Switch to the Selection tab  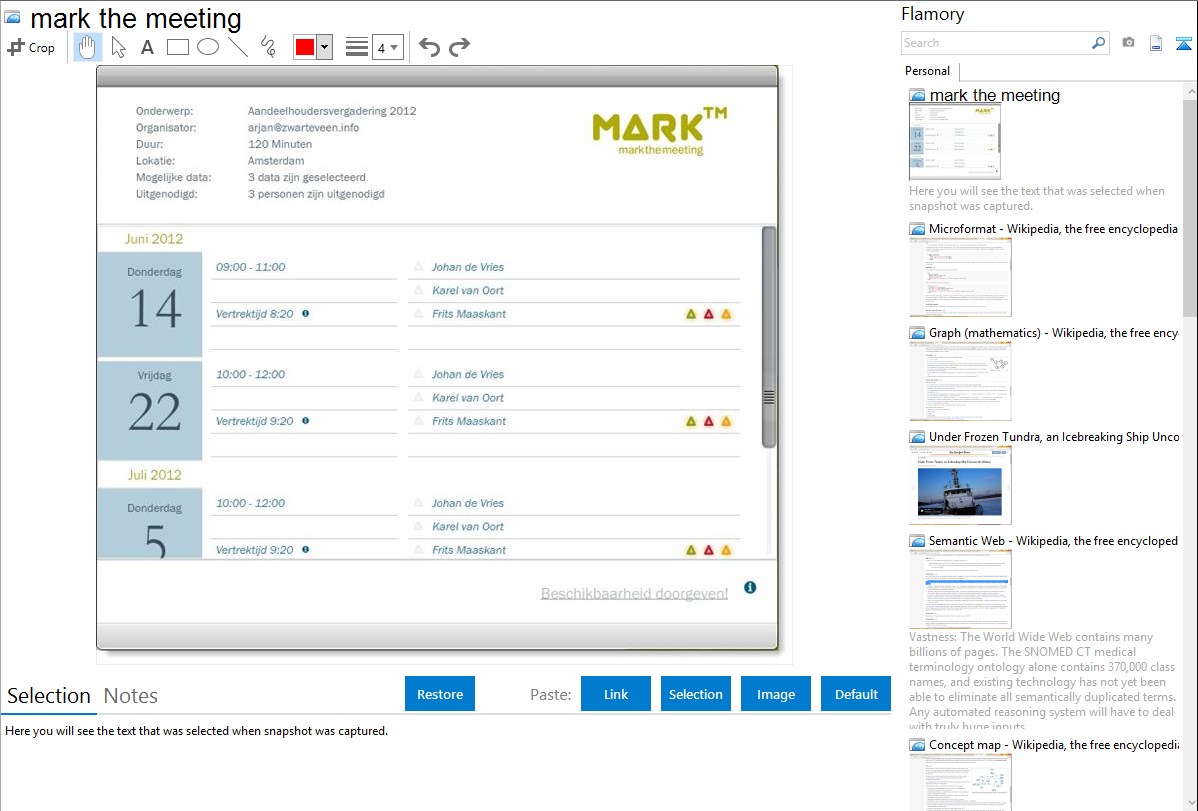pyautogui.click(x=49, y=696)
